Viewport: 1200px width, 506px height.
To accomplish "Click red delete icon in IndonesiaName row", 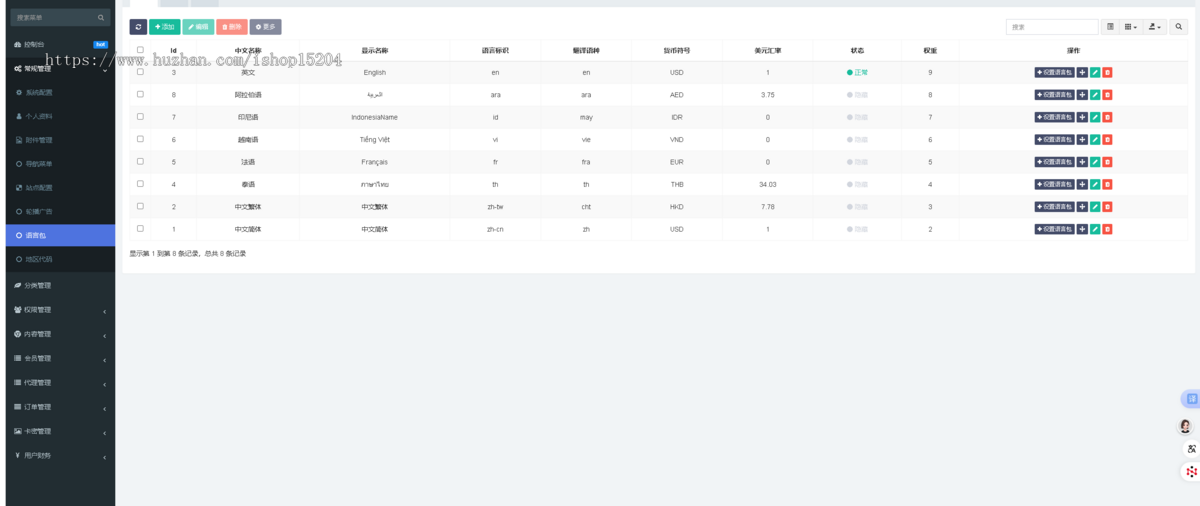I will point(1107,117).
